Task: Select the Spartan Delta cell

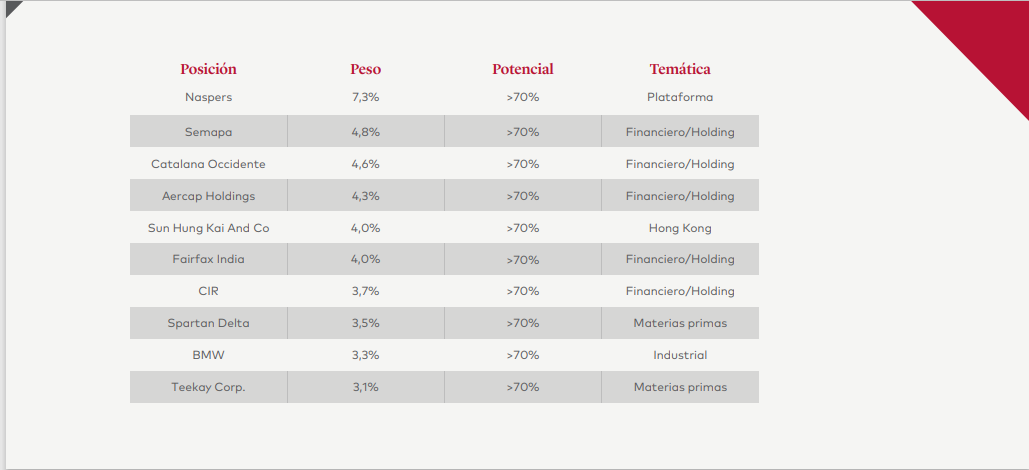Action: tap(209, 323)
